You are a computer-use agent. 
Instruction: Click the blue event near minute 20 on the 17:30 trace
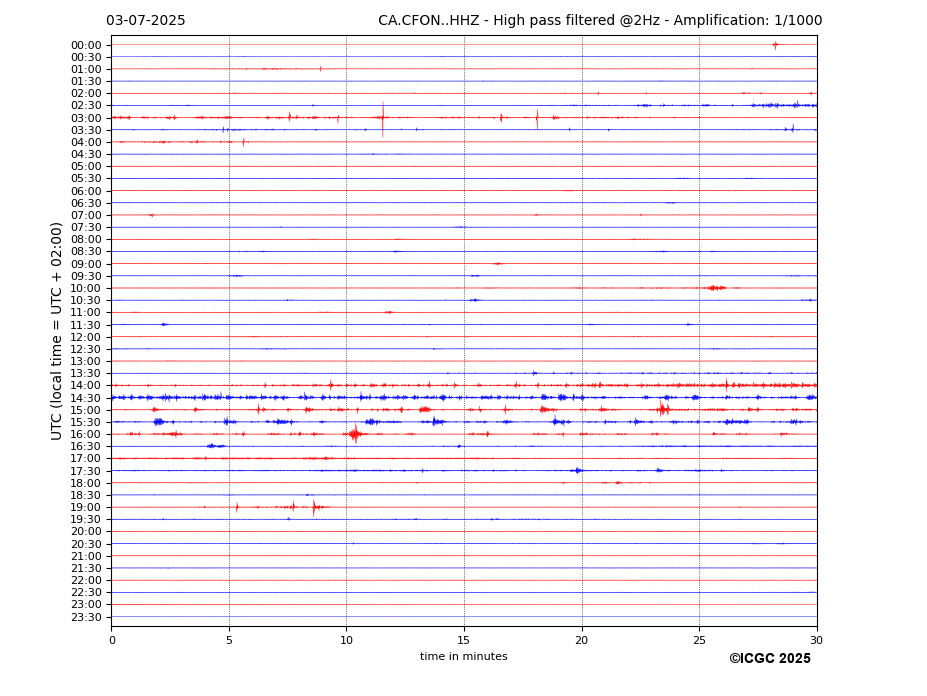(578, 471)
